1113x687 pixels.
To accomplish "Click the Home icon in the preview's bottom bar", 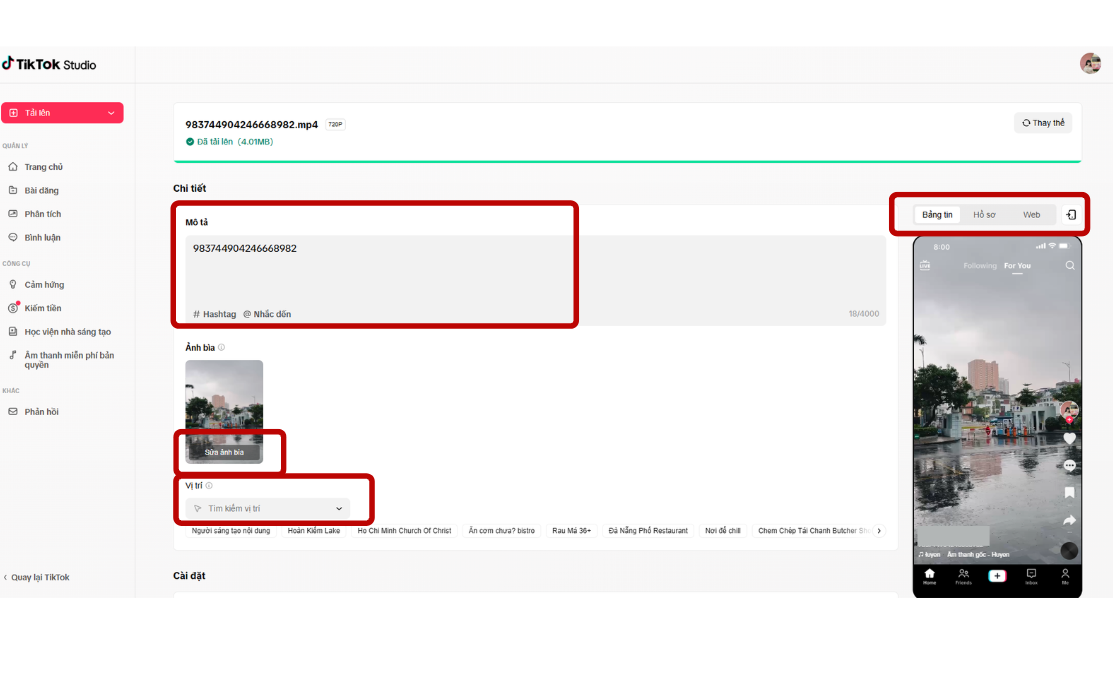I will tap(929, 576).
